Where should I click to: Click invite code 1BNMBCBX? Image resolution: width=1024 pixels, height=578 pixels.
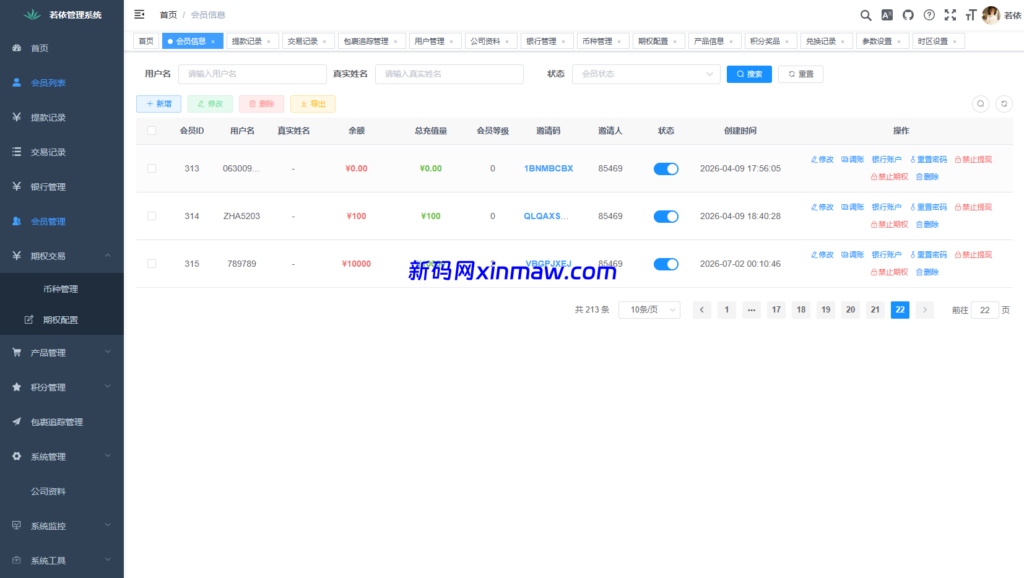click(x=549, y=169)
